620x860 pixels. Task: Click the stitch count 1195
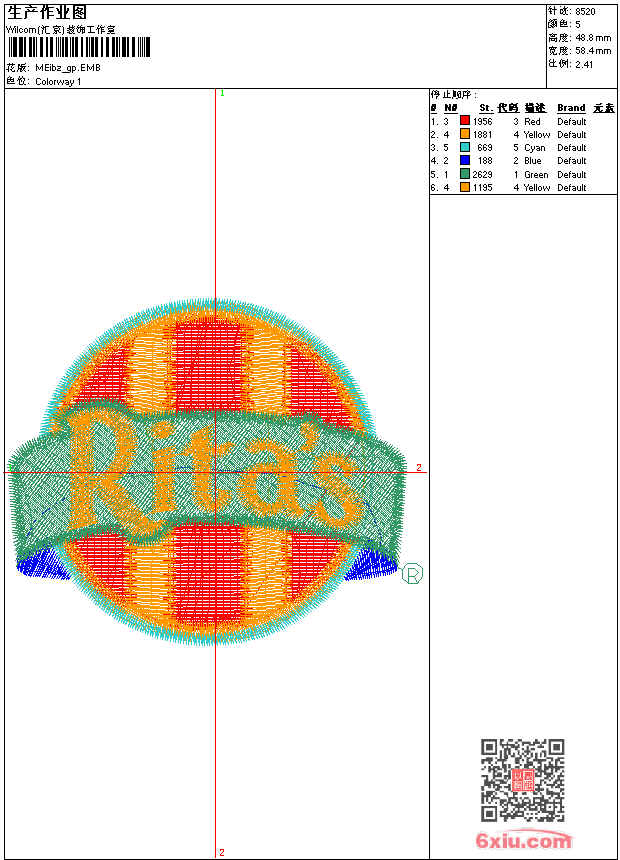(x=483, y=188)
